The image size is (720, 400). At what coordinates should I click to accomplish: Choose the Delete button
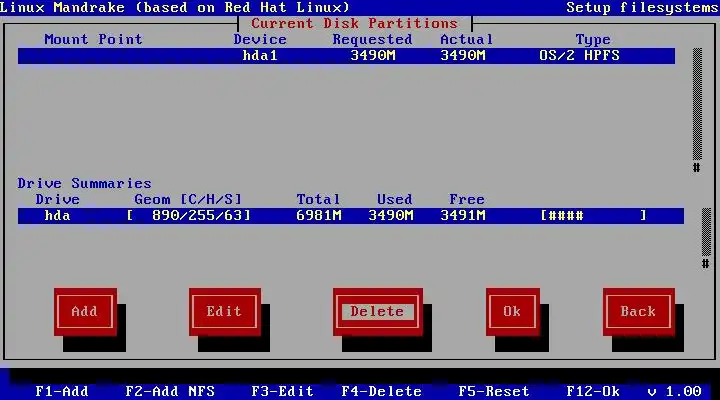377,312
